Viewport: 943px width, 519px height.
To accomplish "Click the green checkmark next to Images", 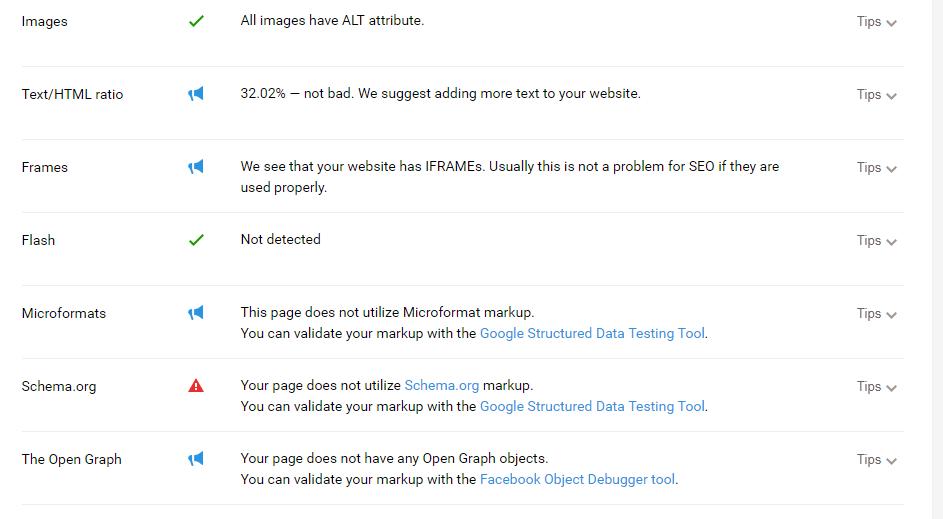I will pos(196,22).
